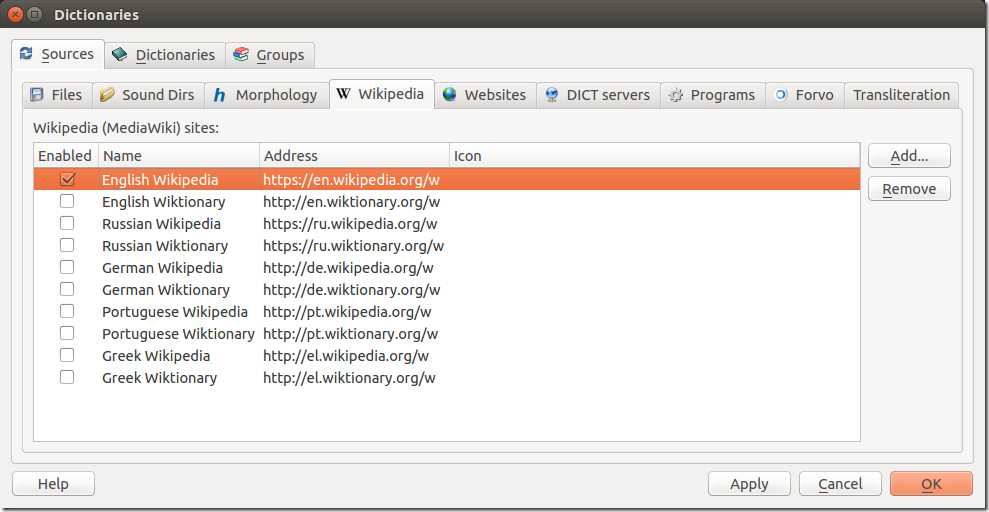989x512 pixels.
Task: Click the http://de.wiktionary.org/w address cell
Action: pyautogui.click(x=354, y=289)
